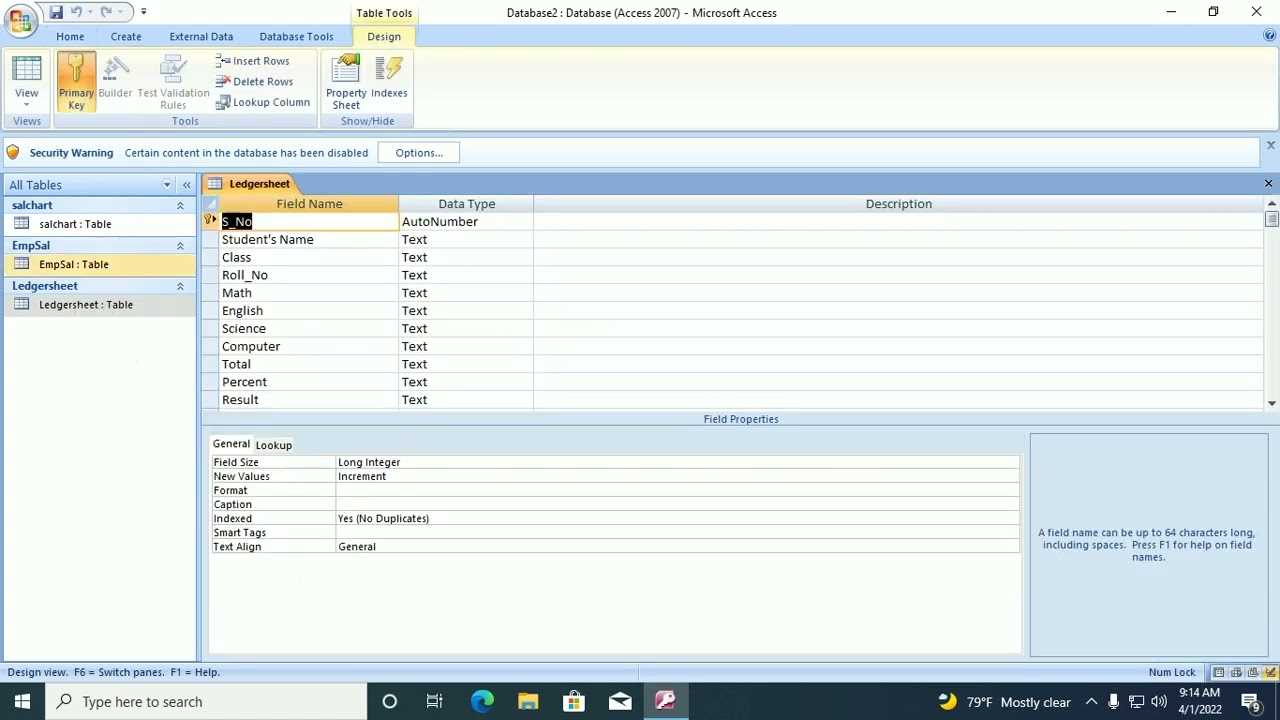Click the Indexed property value
The image size is (1280, 720).
[x=677, y=518]
